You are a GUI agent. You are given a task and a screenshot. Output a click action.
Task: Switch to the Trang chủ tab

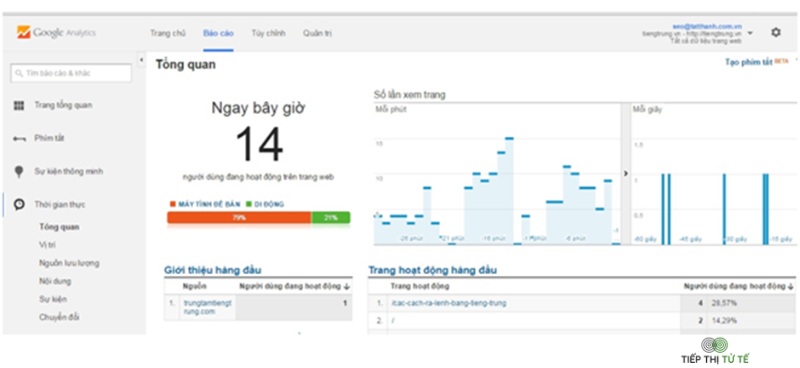tap(167, 33)
